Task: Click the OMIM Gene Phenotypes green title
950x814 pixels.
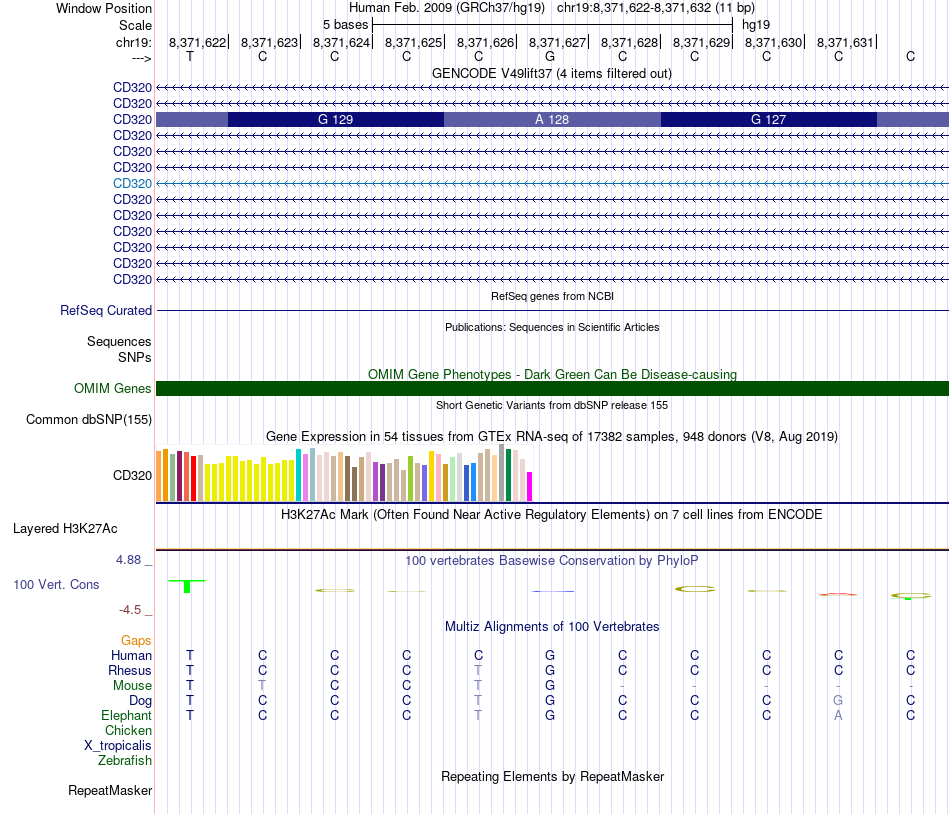Action: coord(552,374)
